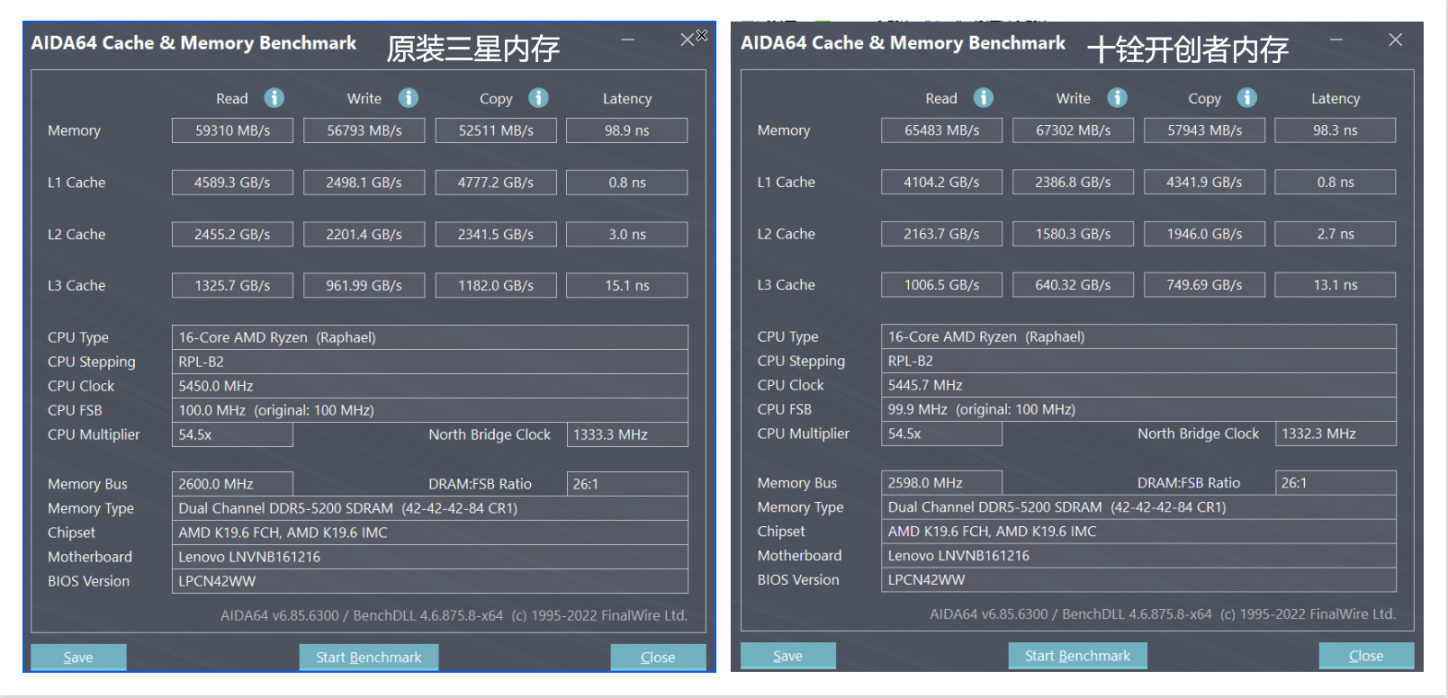Select L2 latency 3.0 ns field
The height and width of the screenshot is (698, 1448).
627,234
